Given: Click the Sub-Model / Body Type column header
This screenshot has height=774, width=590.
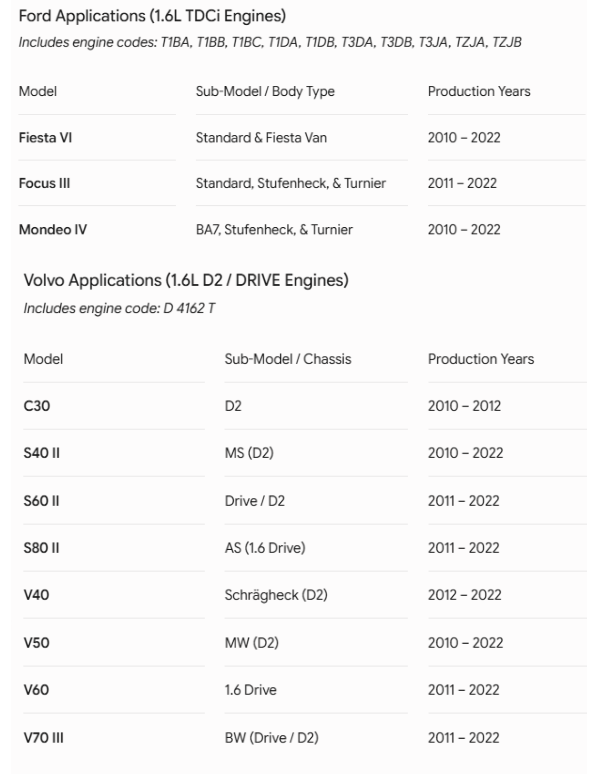Looking at the screenshot, I should pos(265,91).
